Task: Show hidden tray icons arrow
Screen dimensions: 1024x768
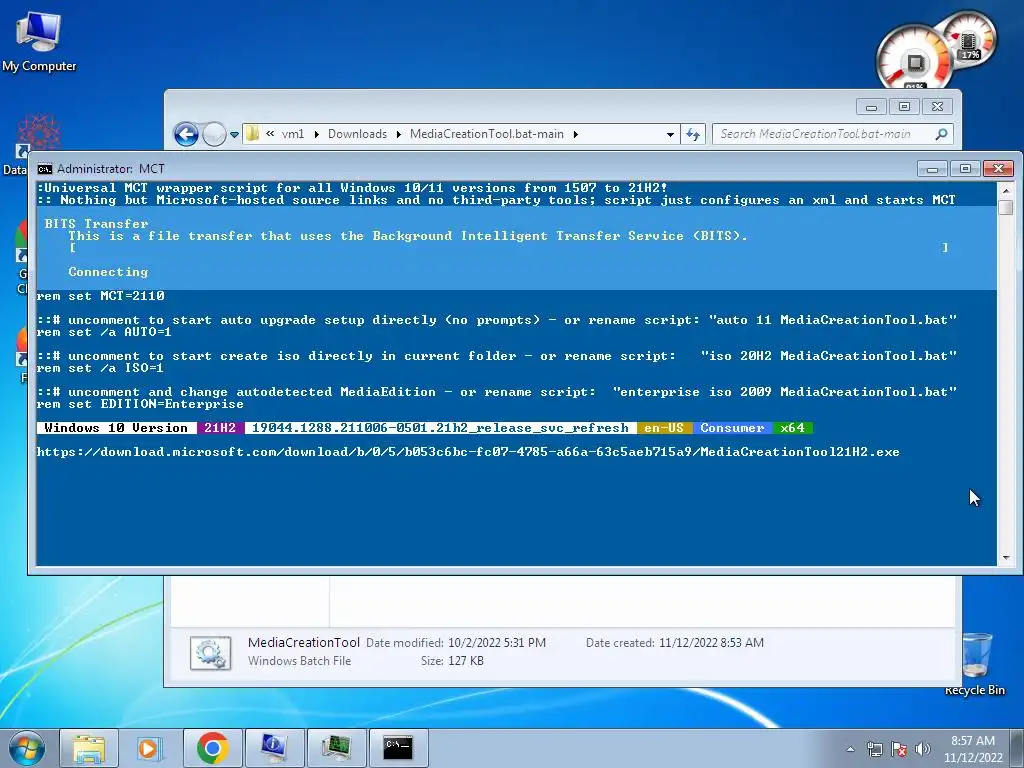Action: point(850,749)
